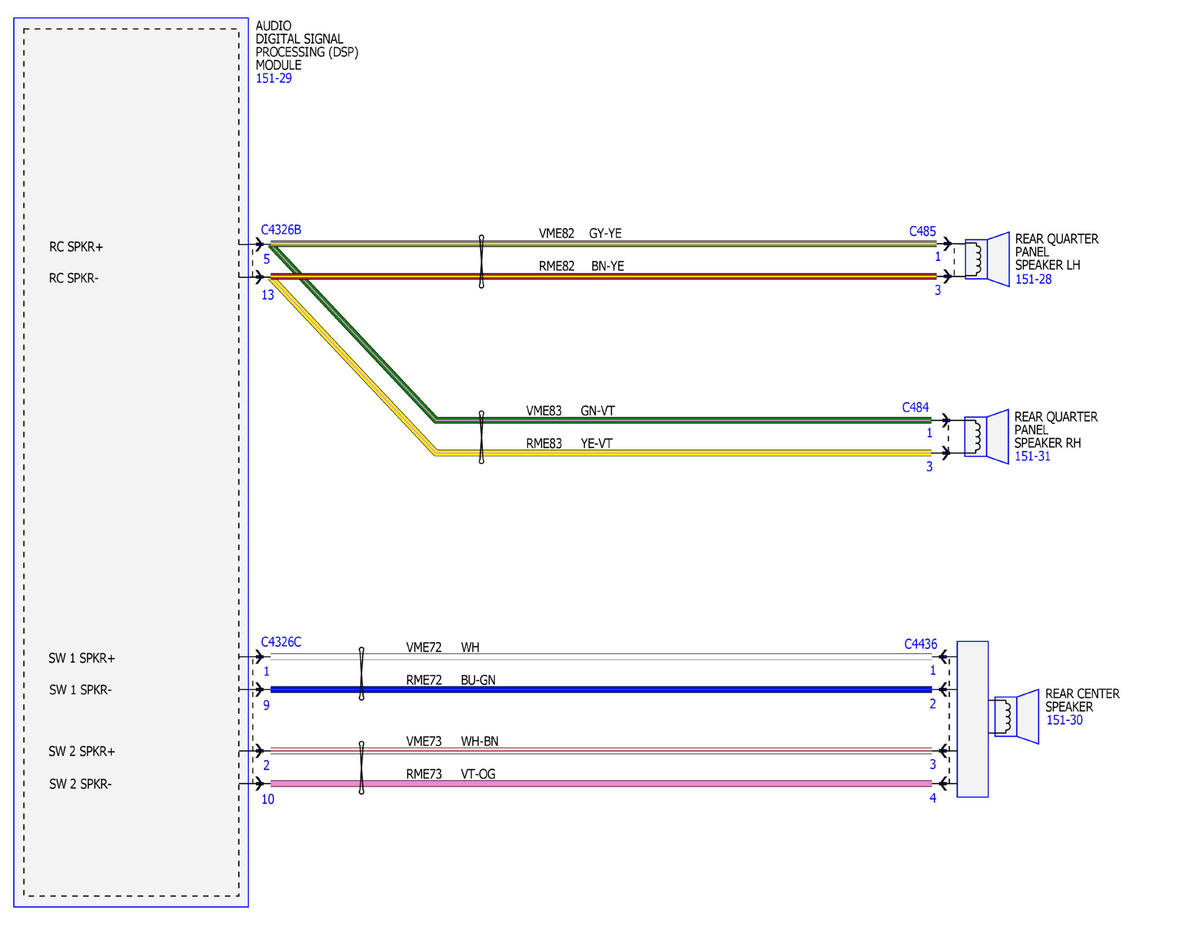The width and height of the screenshot is (1200, 927).
Task: Click the twisted pair marker on VME82 wires
Action: click(482, 262)
